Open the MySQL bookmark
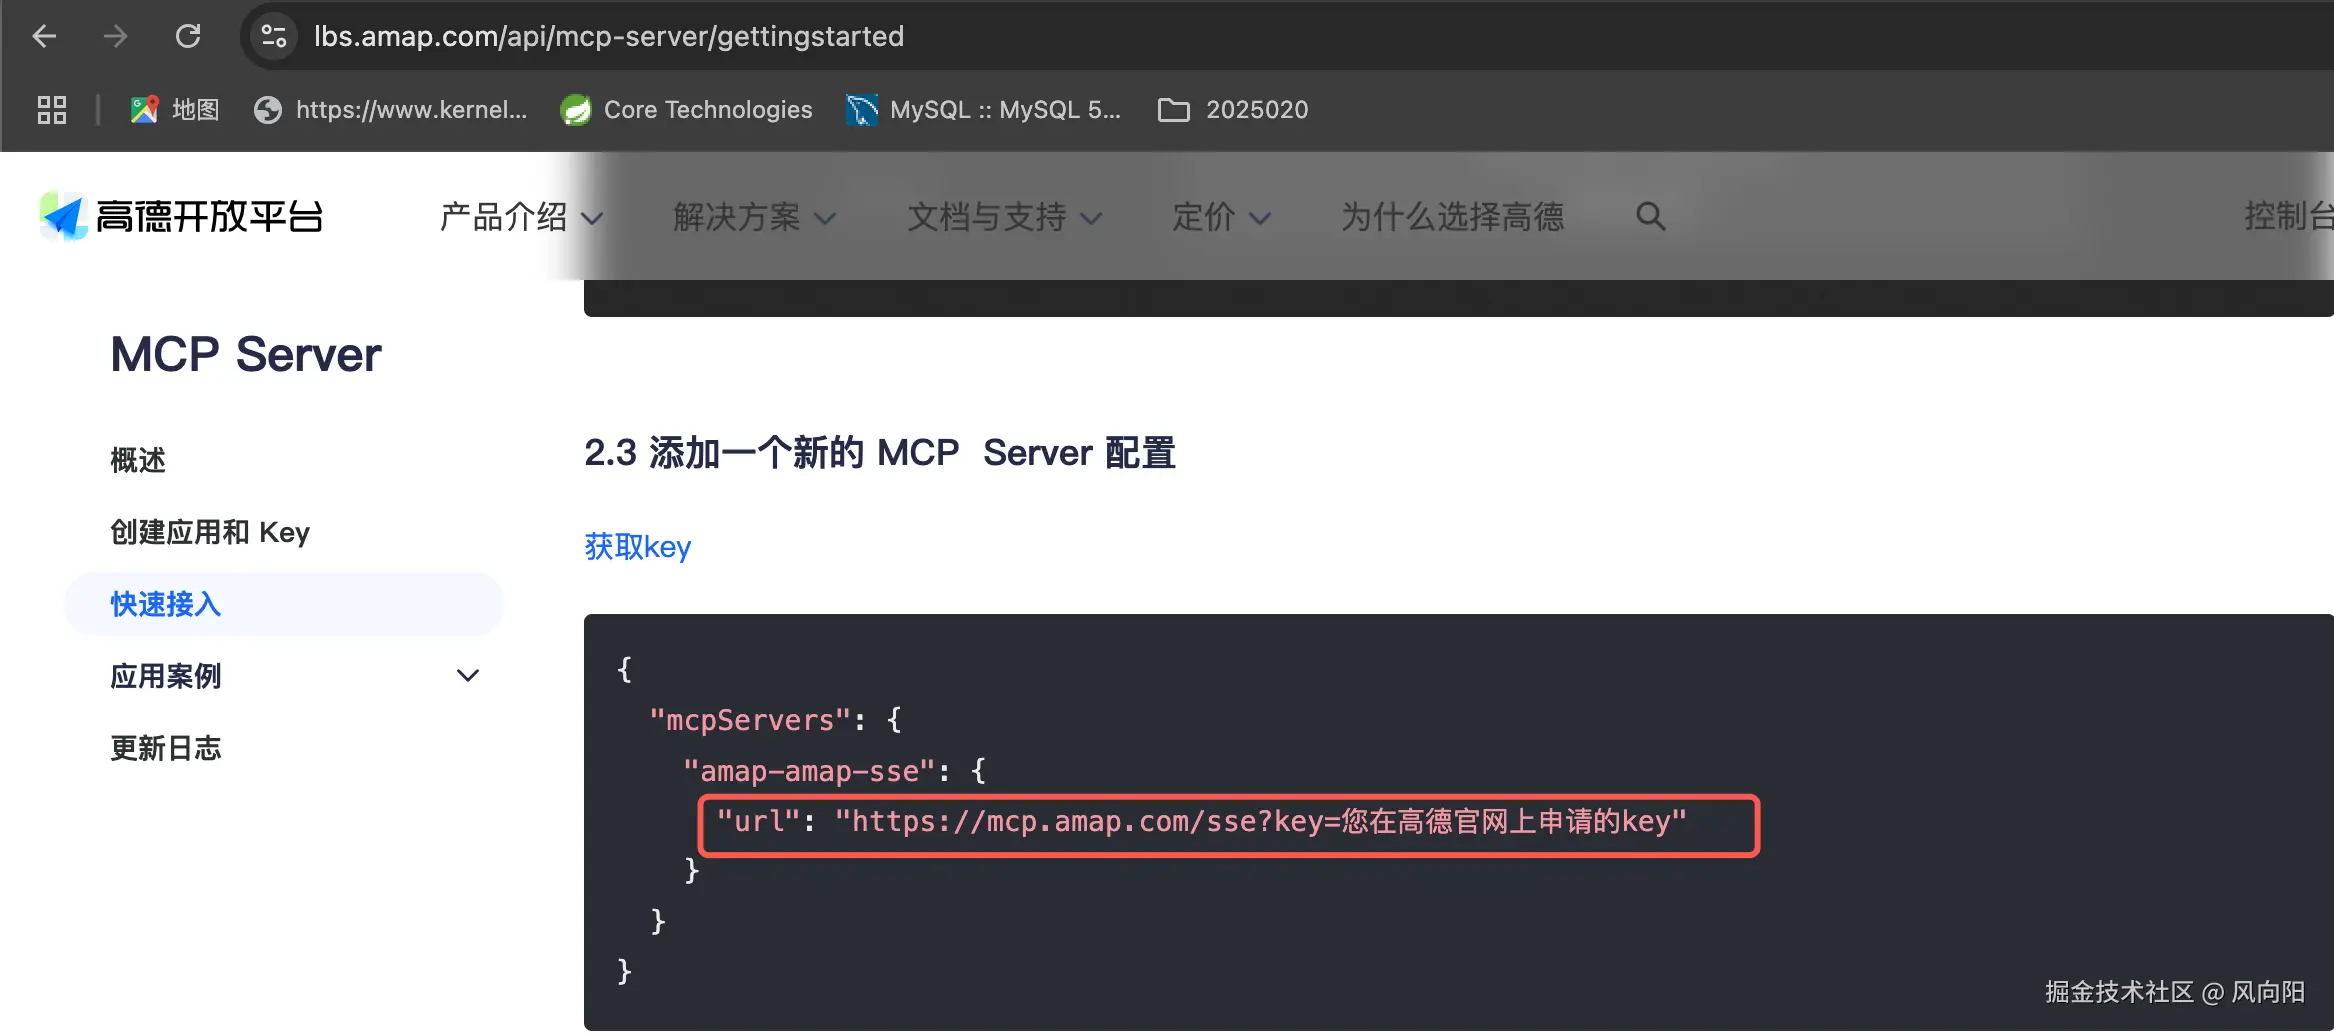The height and width of the screenshot is (1034, 2334). click(984, 110)
